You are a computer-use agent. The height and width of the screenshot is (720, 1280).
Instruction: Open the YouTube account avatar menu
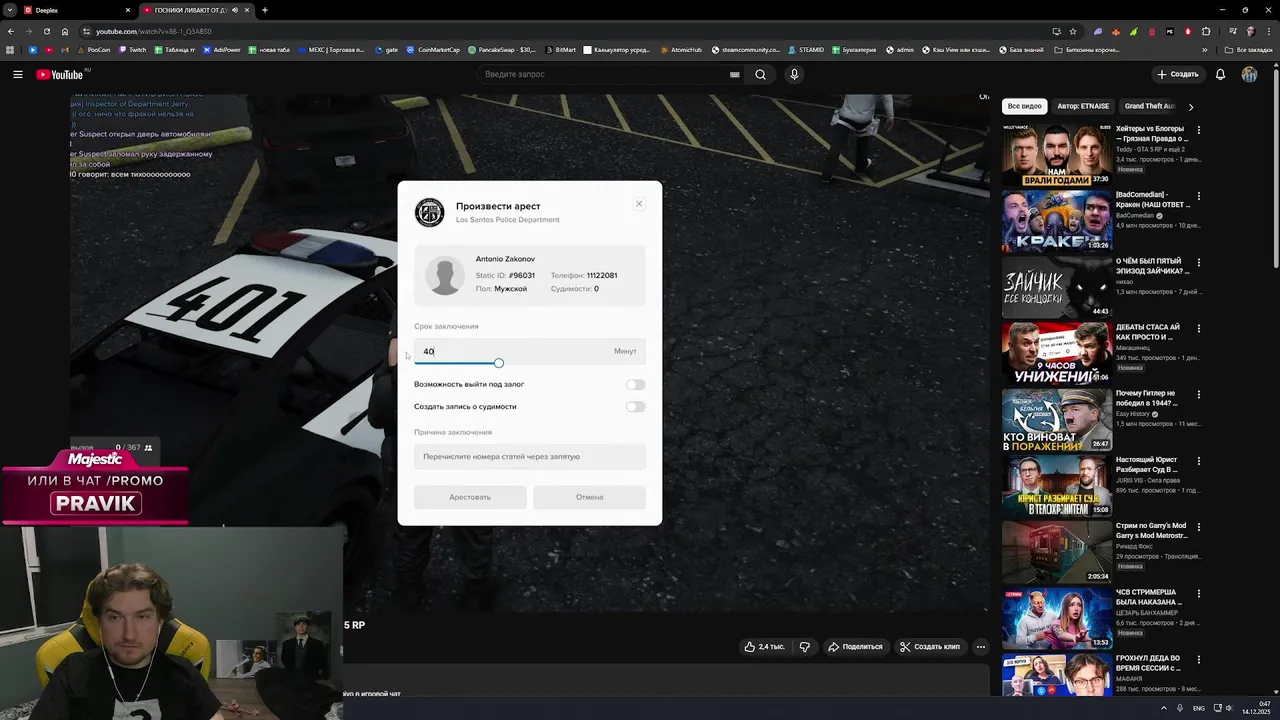(x=1249, y=74)
